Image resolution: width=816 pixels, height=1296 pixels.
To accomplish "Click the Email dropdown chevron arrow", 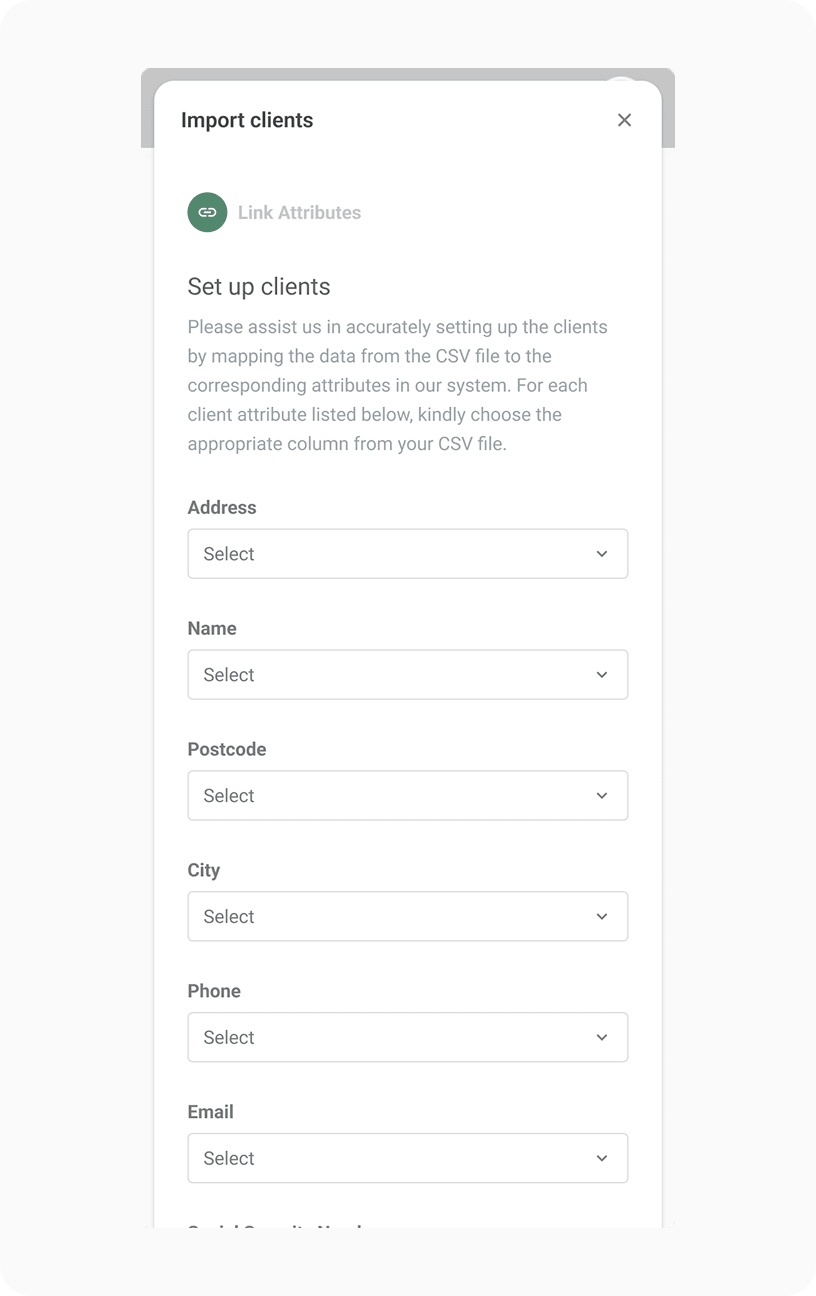I will coord(602,1158).
